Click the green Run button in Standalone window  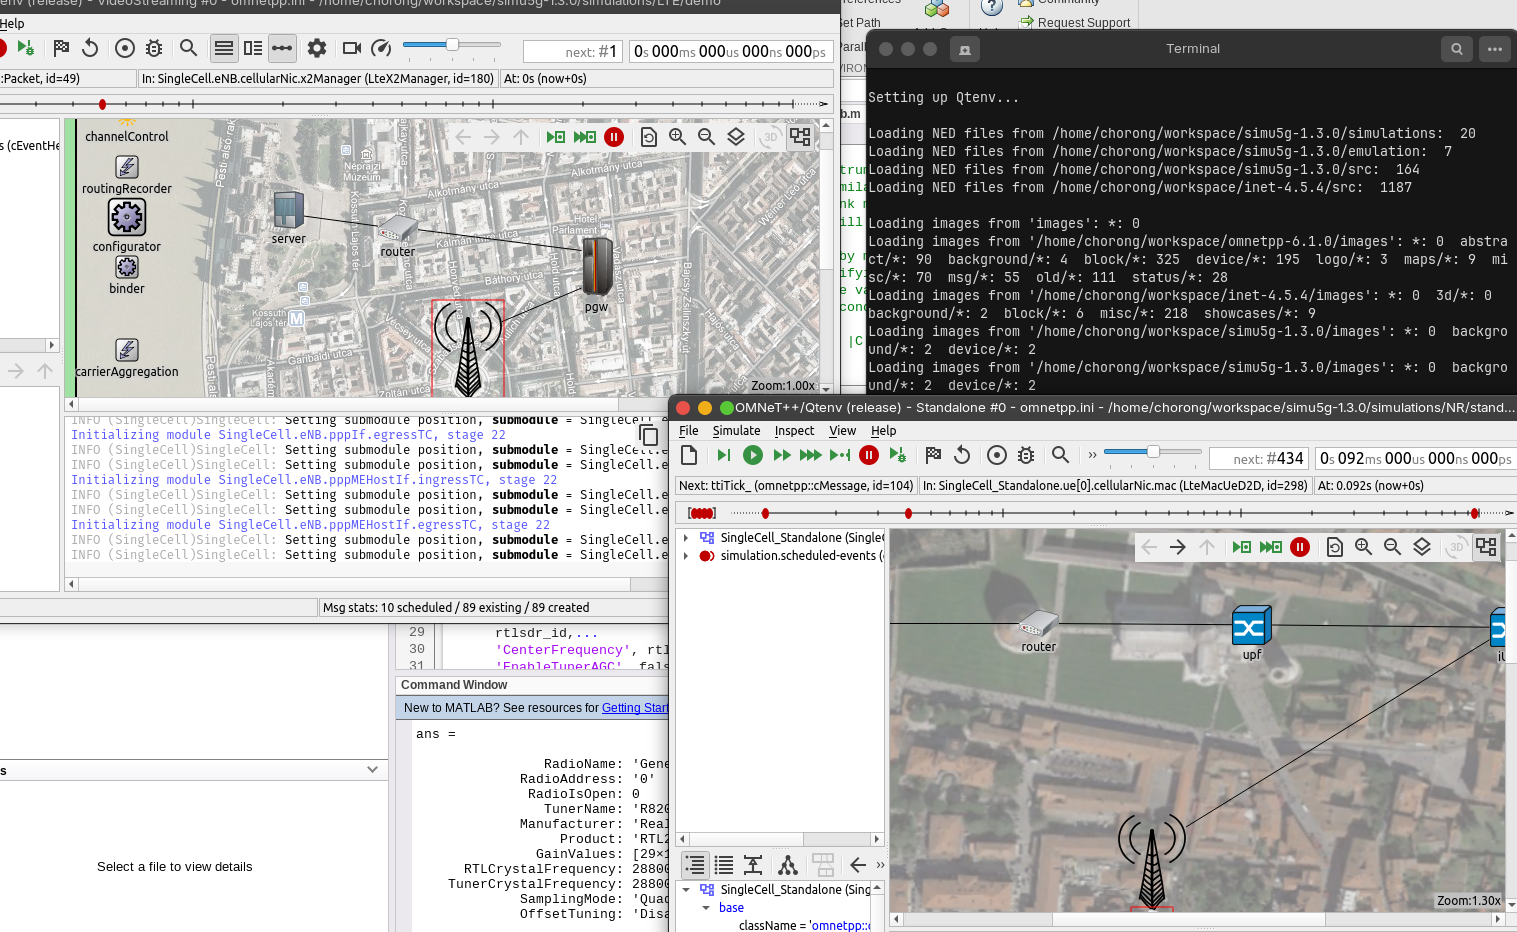753,456
